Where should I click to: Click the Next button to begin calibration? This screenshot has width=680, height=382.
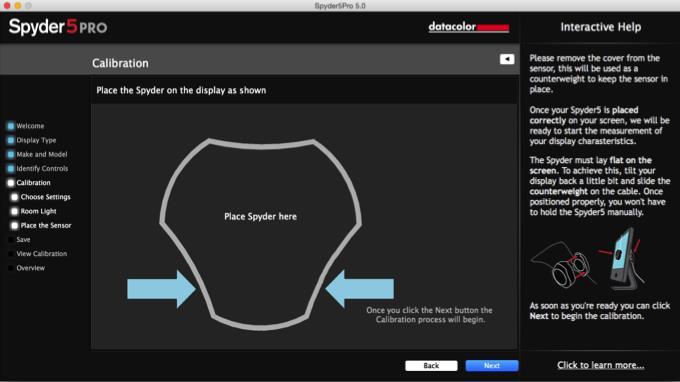pyautogui.click(x=492, y=366)
